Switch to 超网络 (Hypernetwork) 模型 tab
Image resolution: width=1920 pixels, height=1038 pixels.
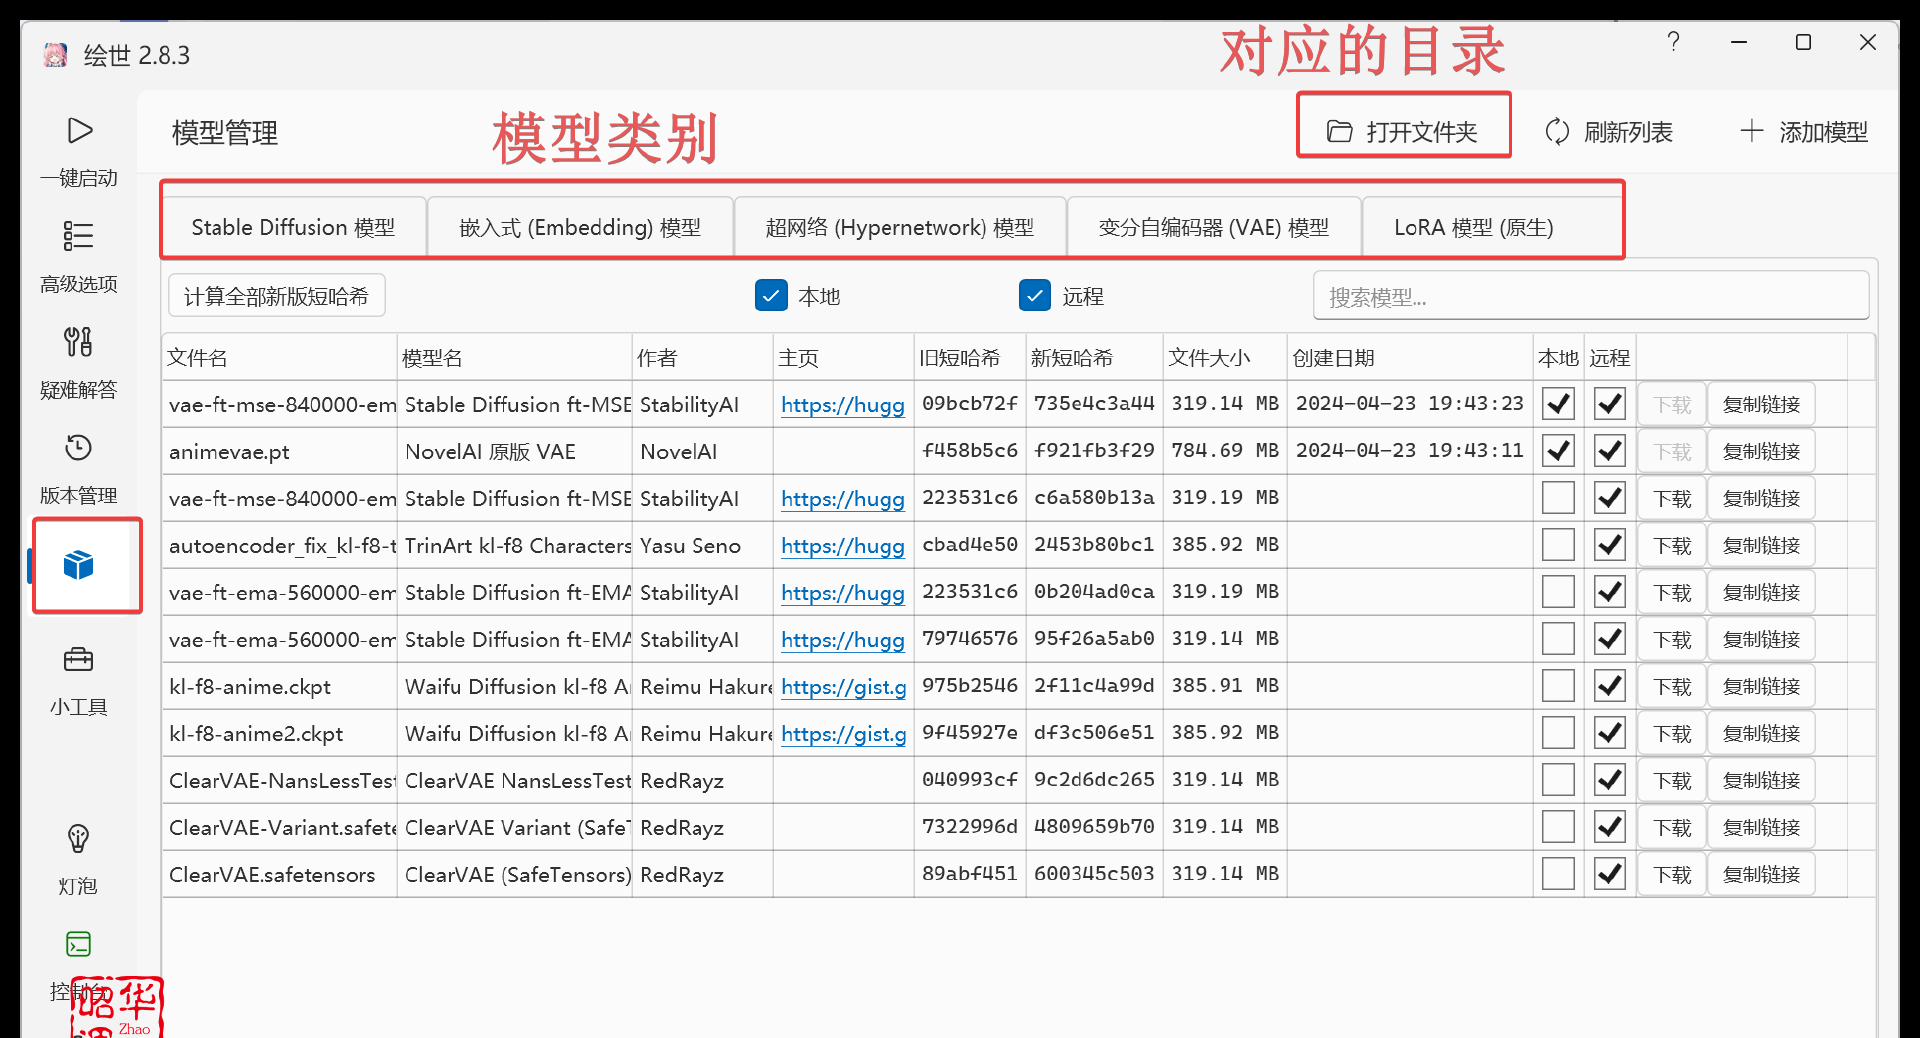(x=900, y=228)
